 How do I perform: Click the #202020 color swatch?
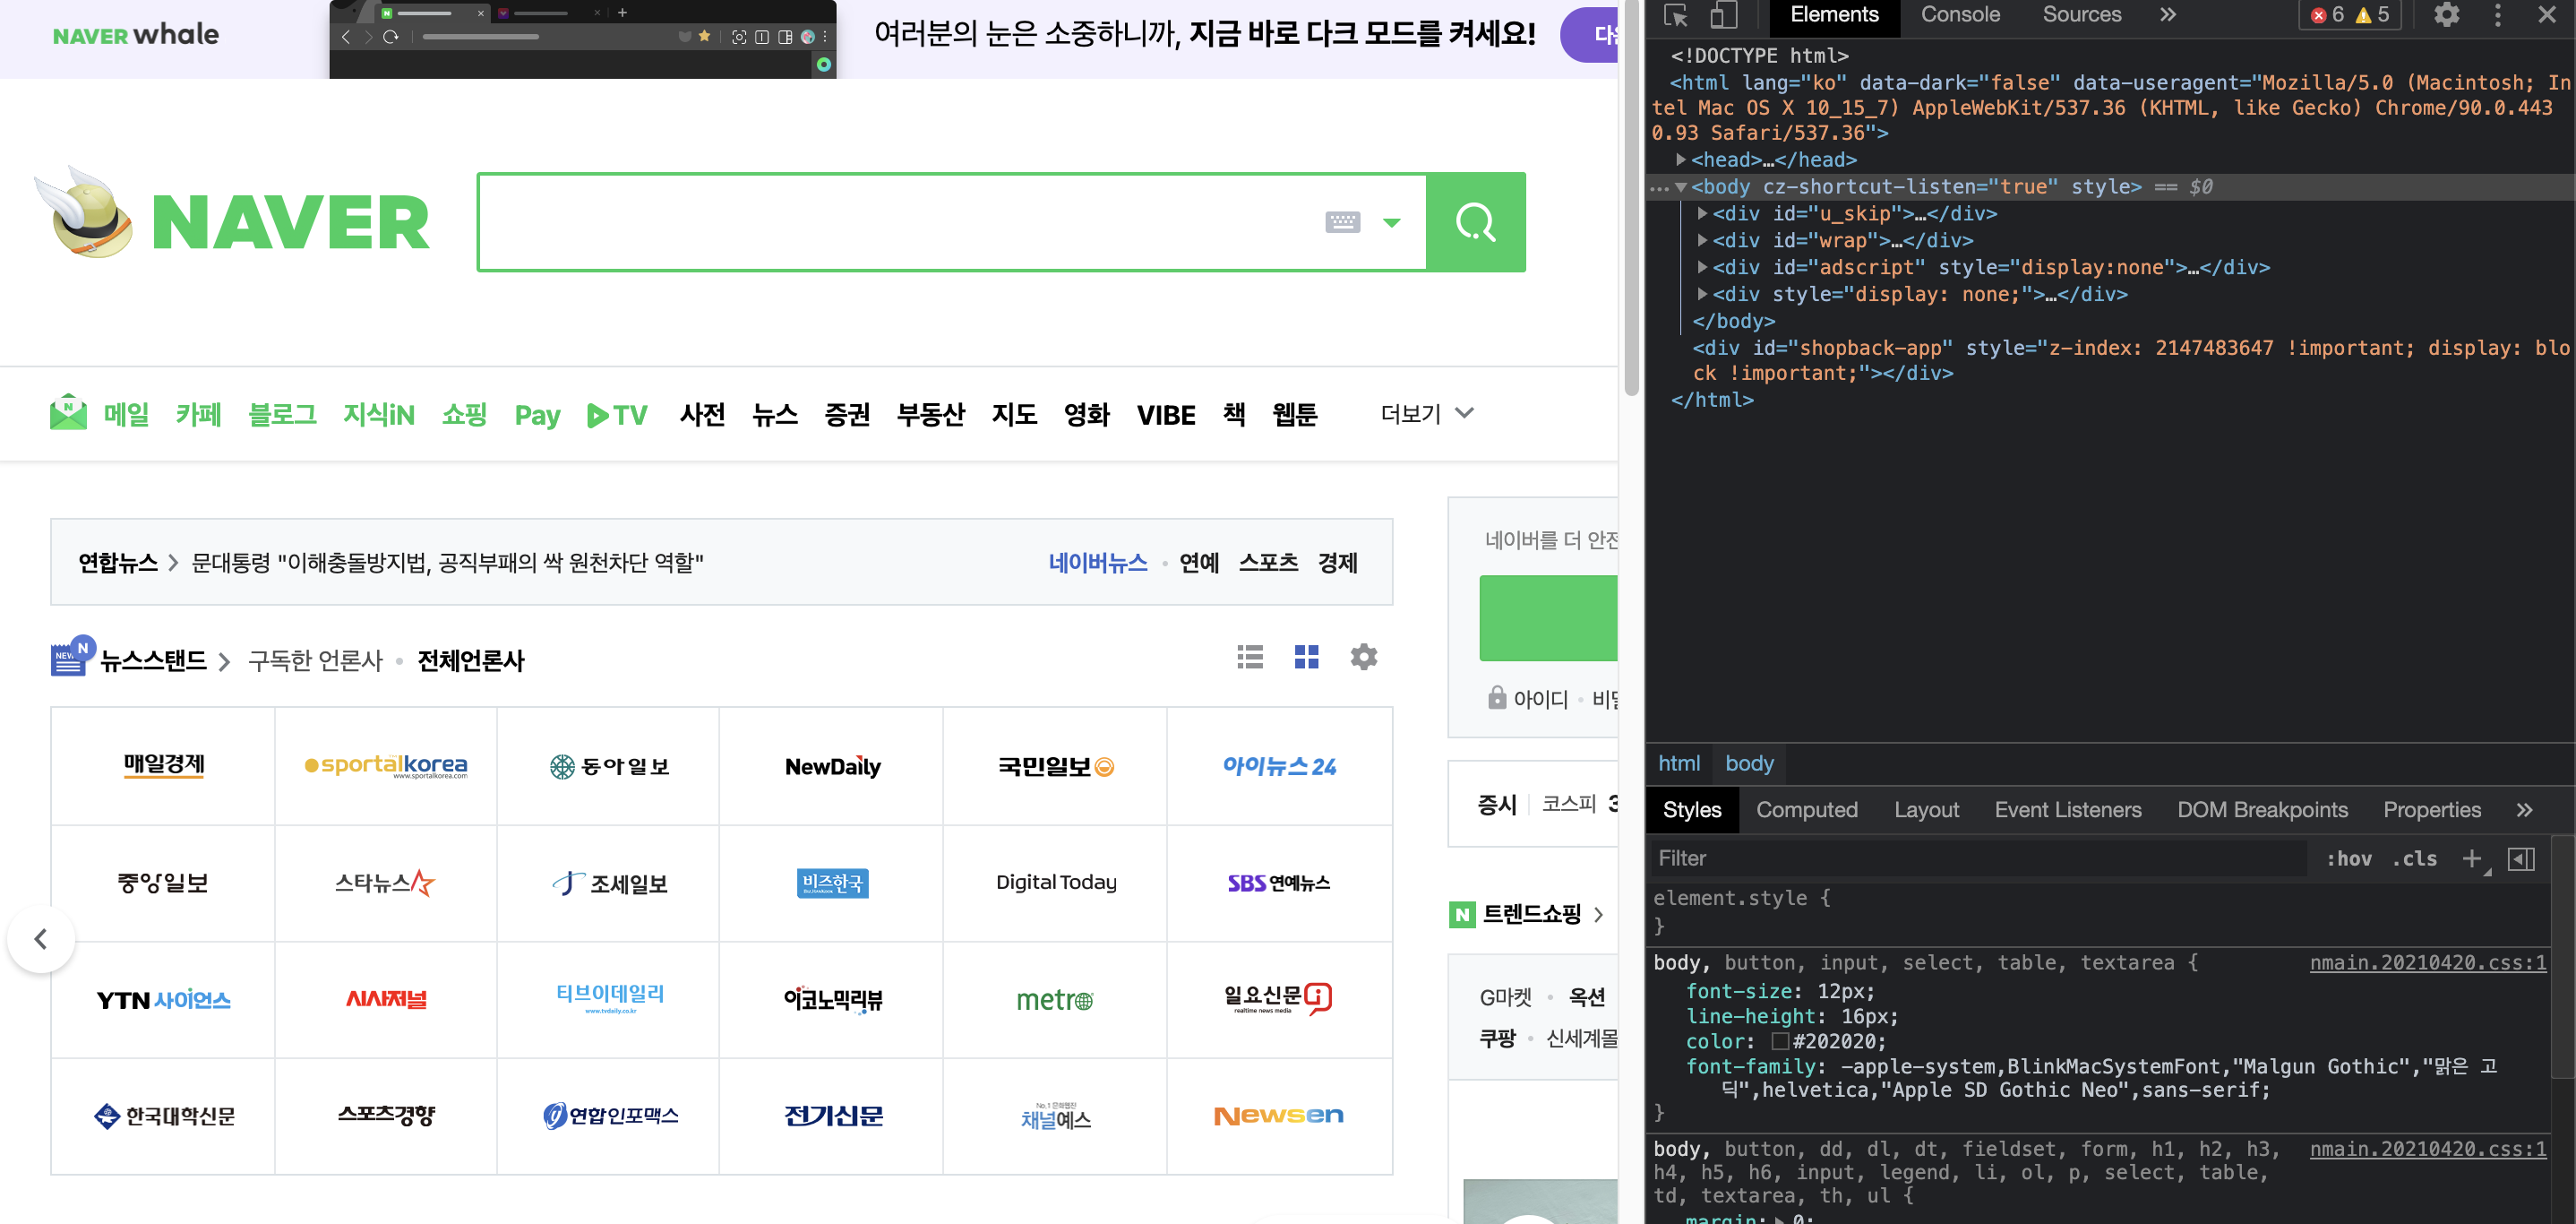1779,1041
